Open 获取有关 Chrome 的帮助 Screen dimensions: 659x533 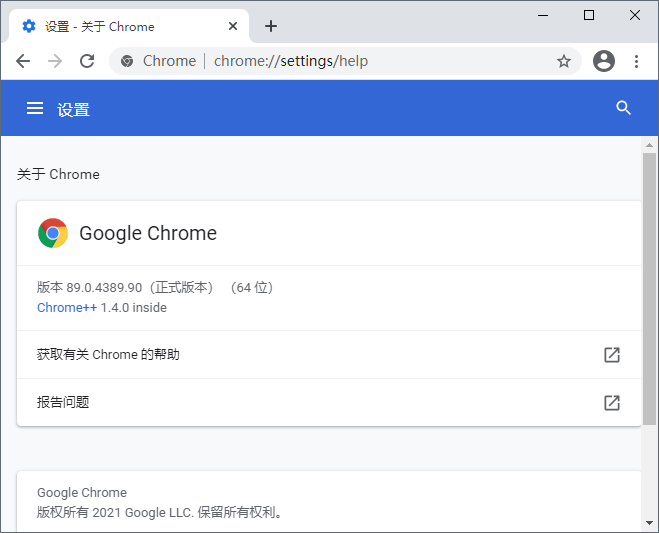point(329,355)
